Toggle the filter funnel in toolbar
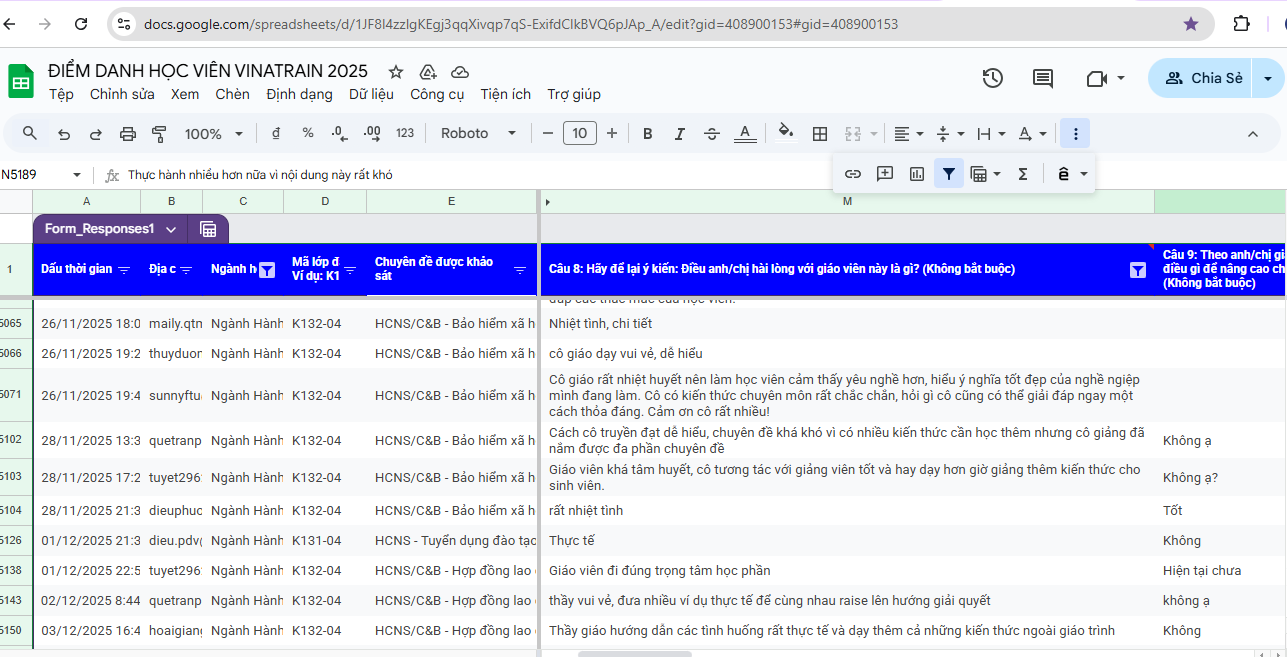This screenshot has width=1287, height=657. coord(948,174)
